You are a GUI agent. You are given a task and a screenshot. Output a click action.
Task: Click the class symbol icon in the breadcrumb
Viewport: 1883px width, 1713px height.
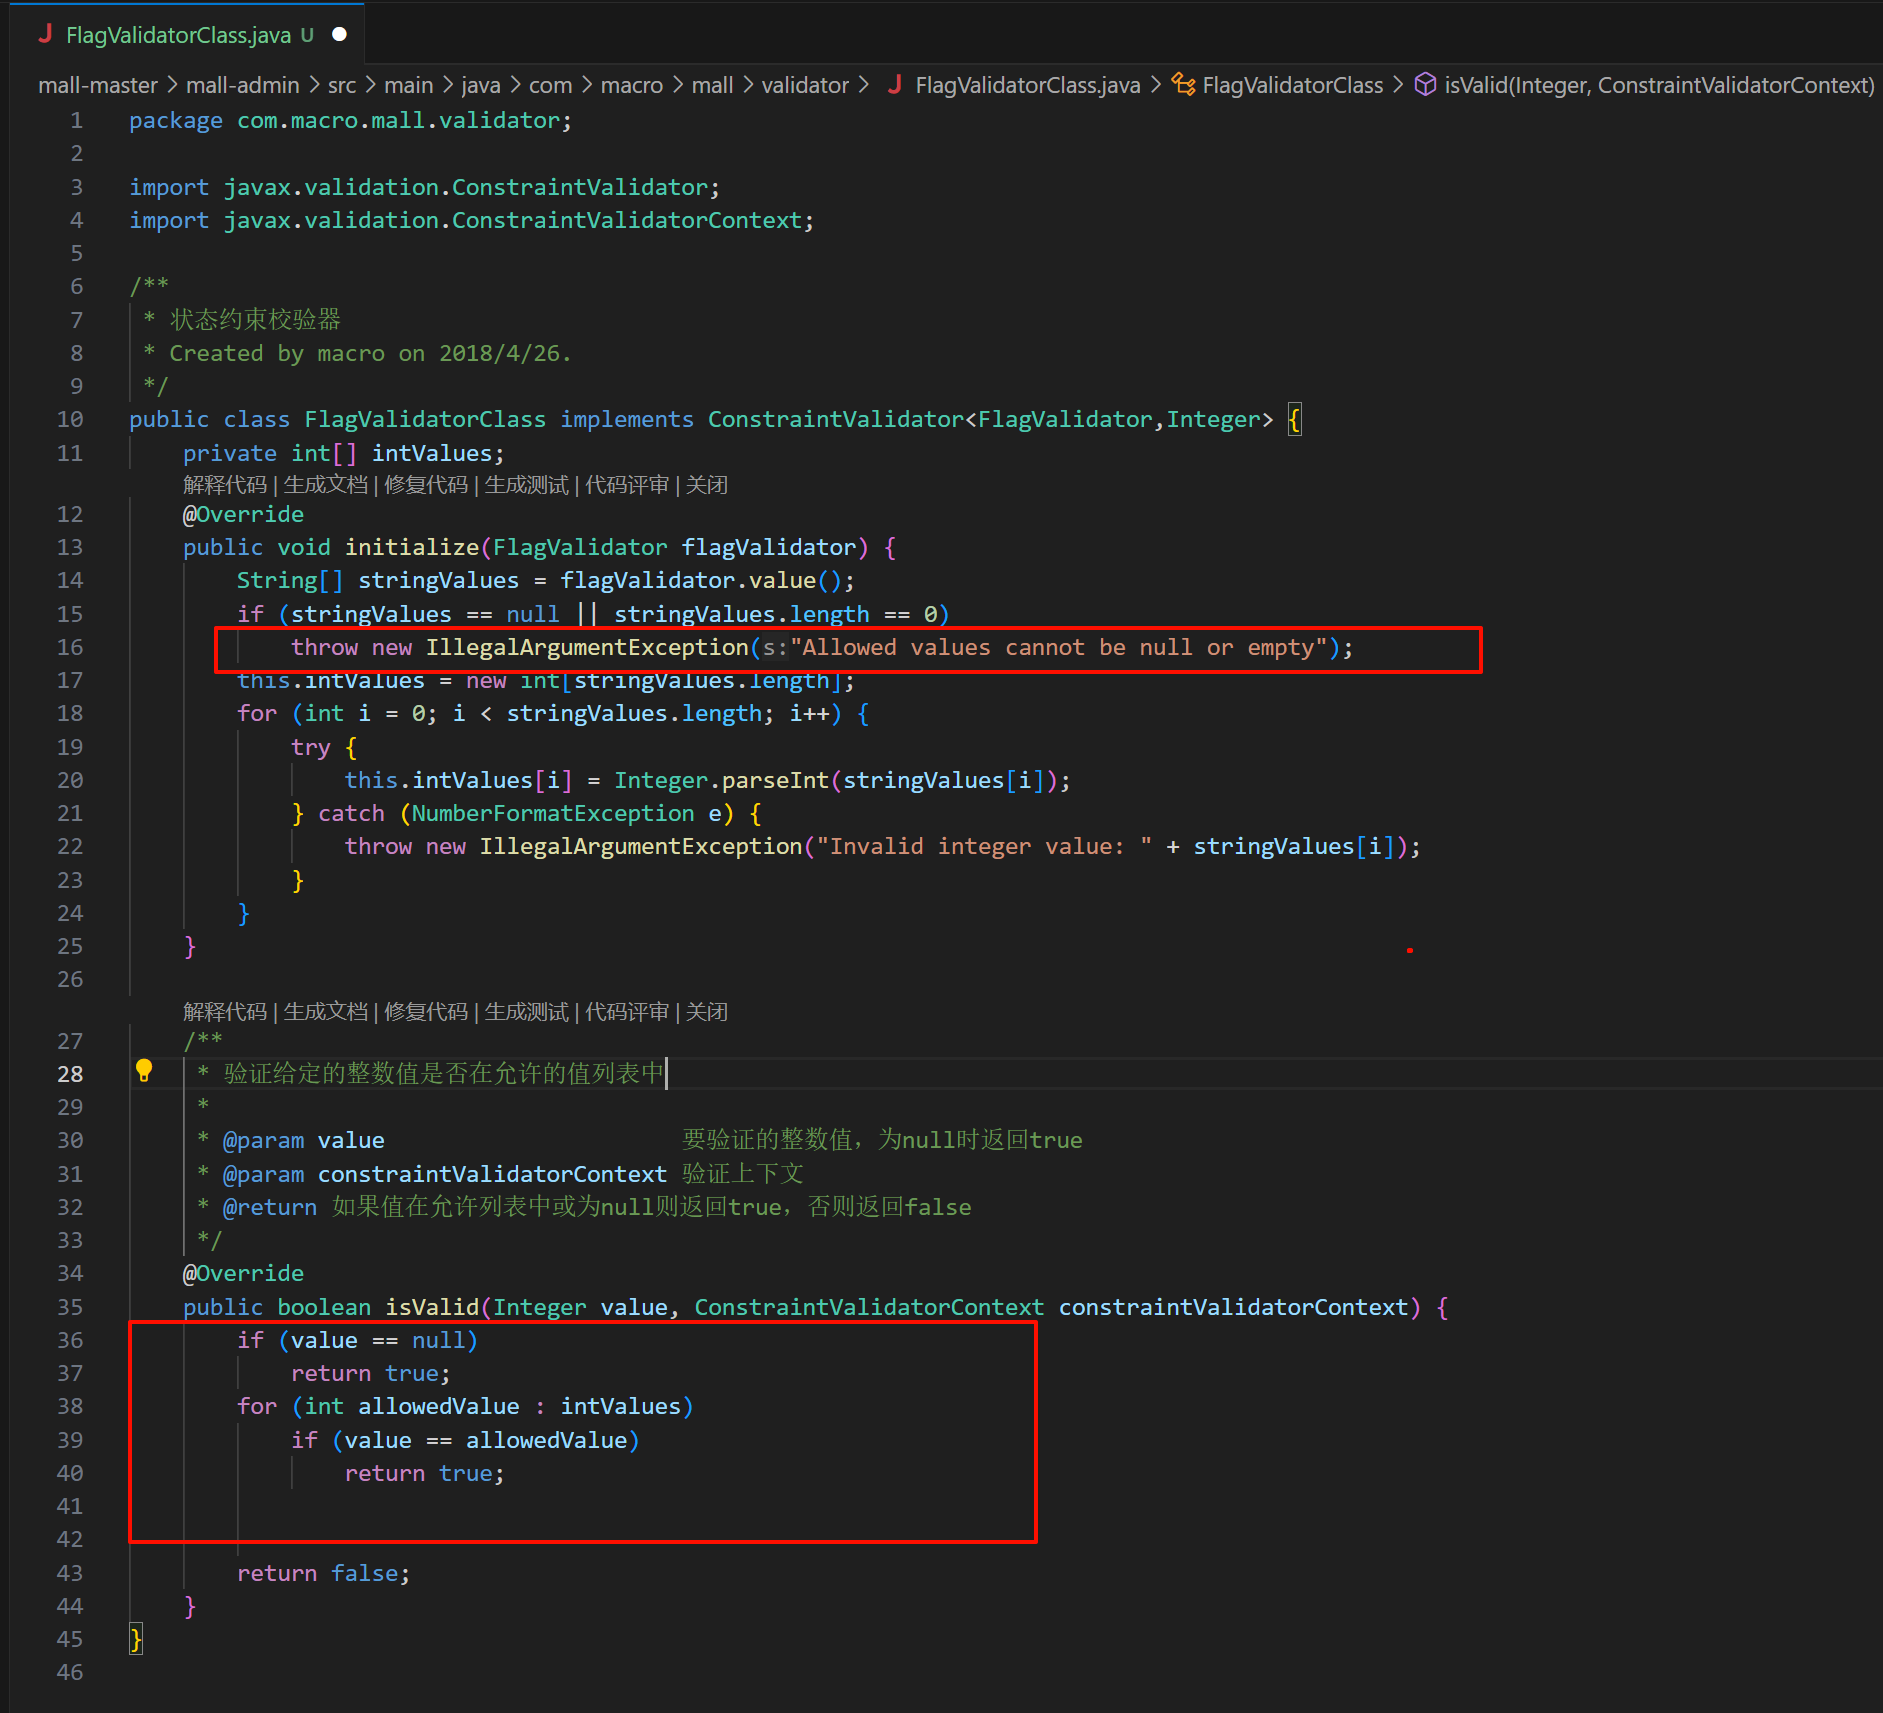tap(1183, 85)
